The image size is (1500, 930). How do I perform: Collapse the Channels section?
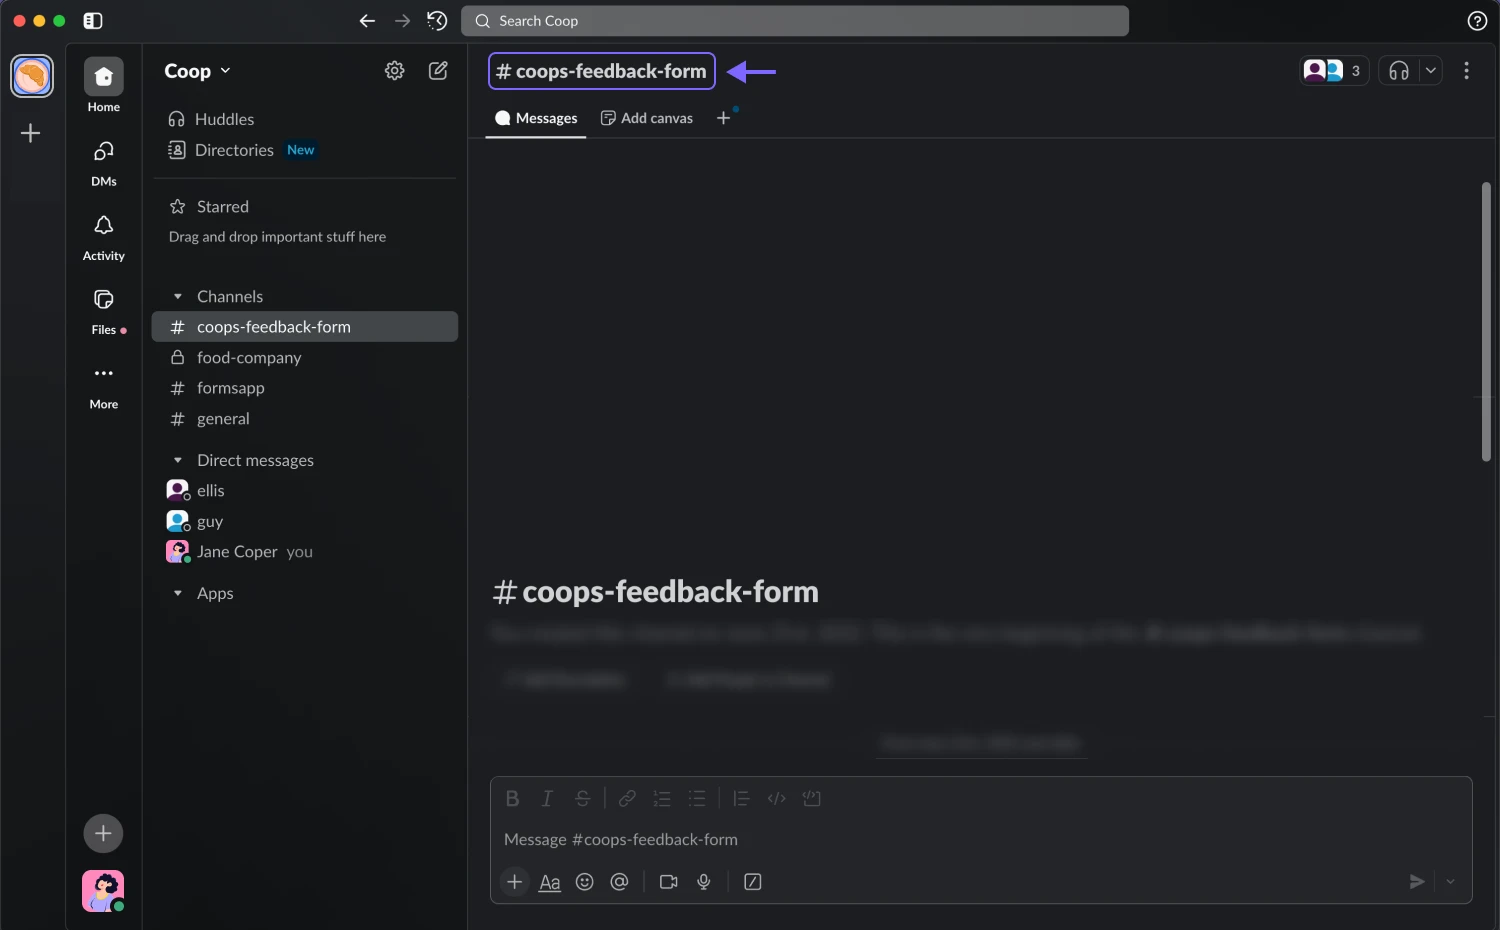[x=177, y=296]
